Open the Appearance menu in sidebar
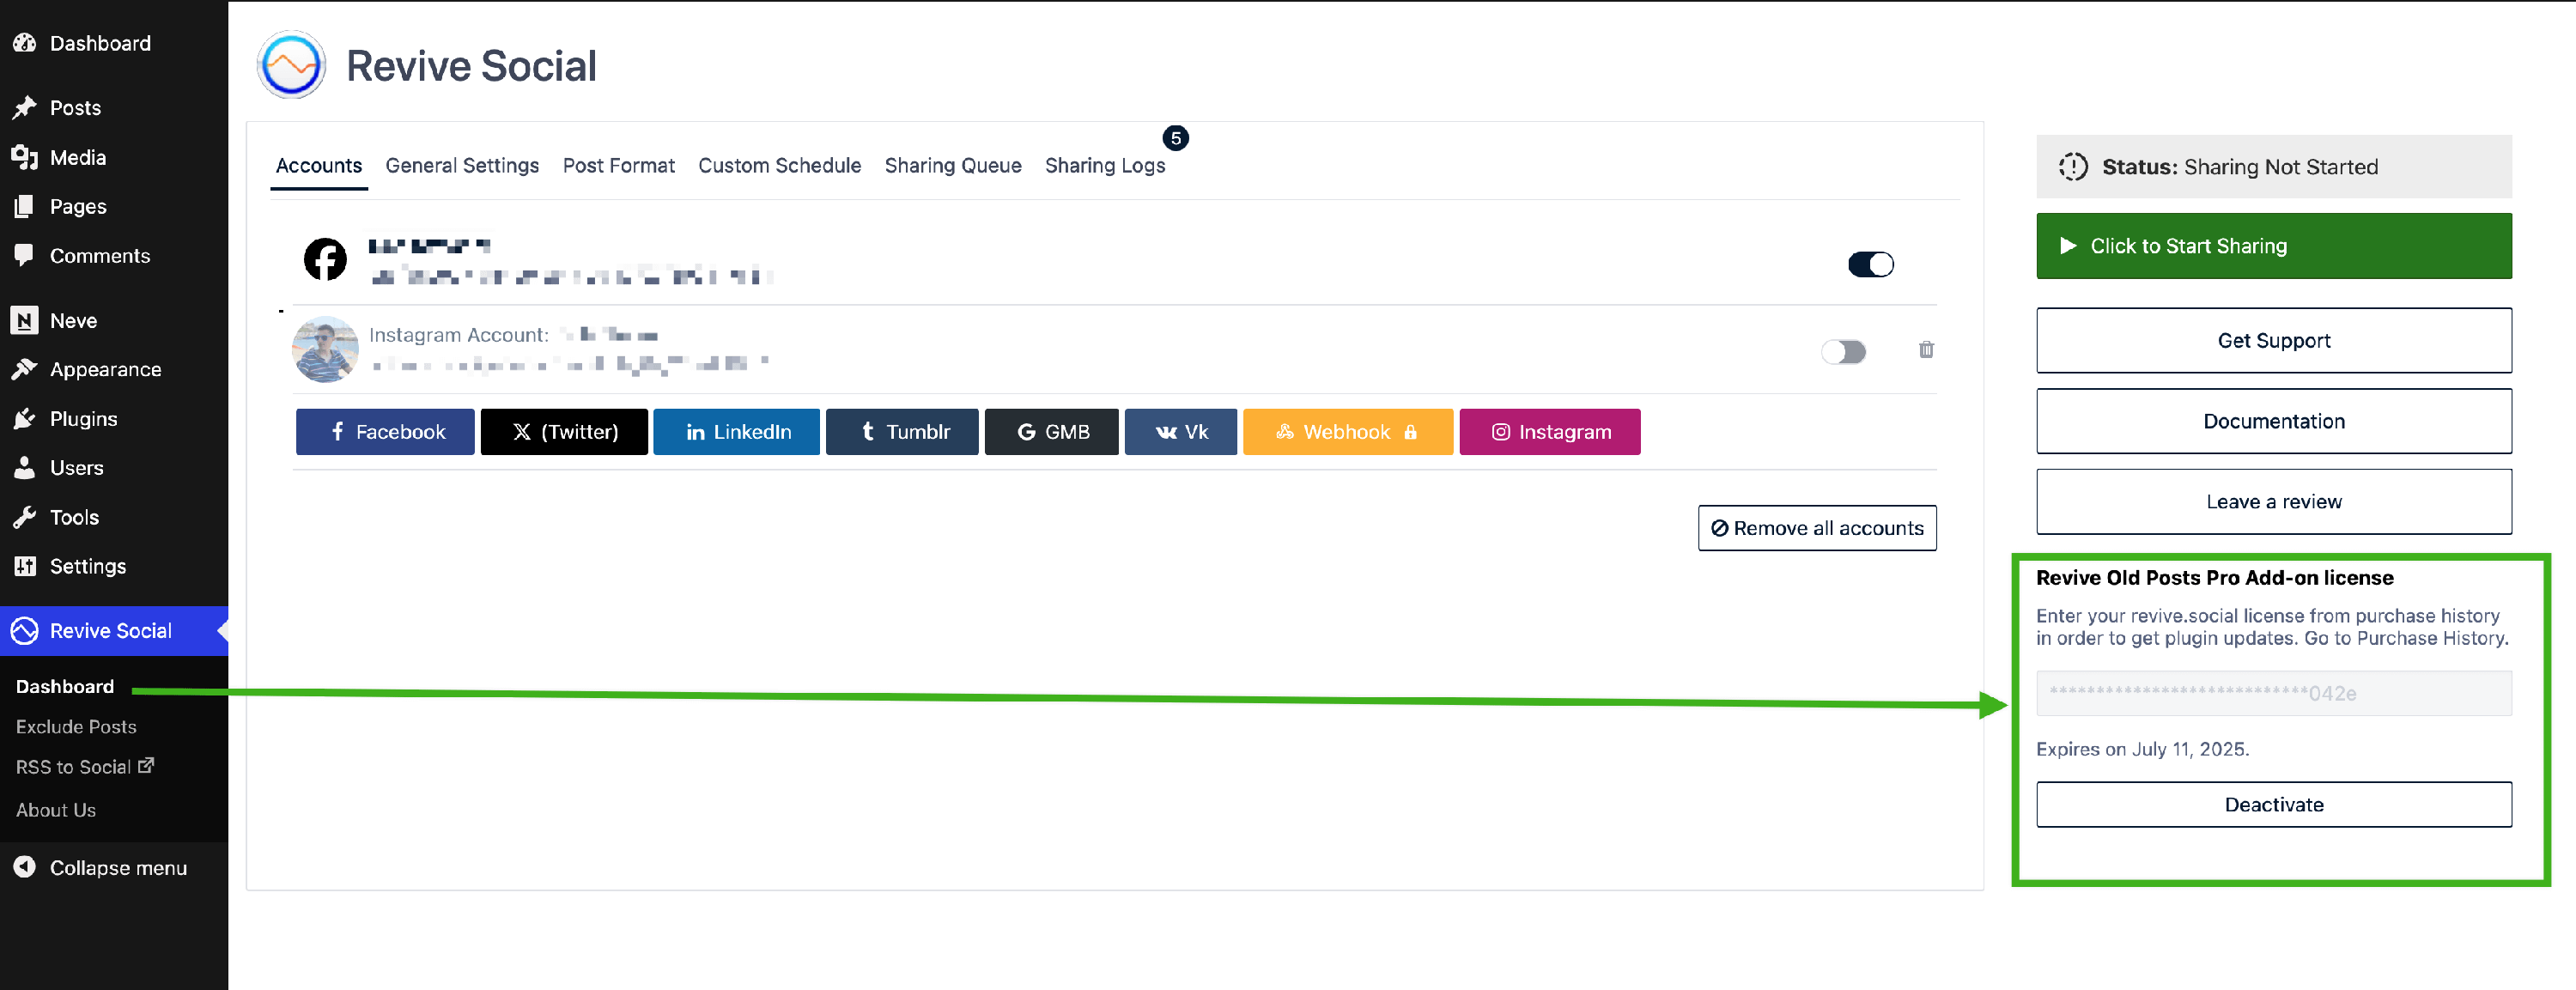2576x990 pixels. 105,370
